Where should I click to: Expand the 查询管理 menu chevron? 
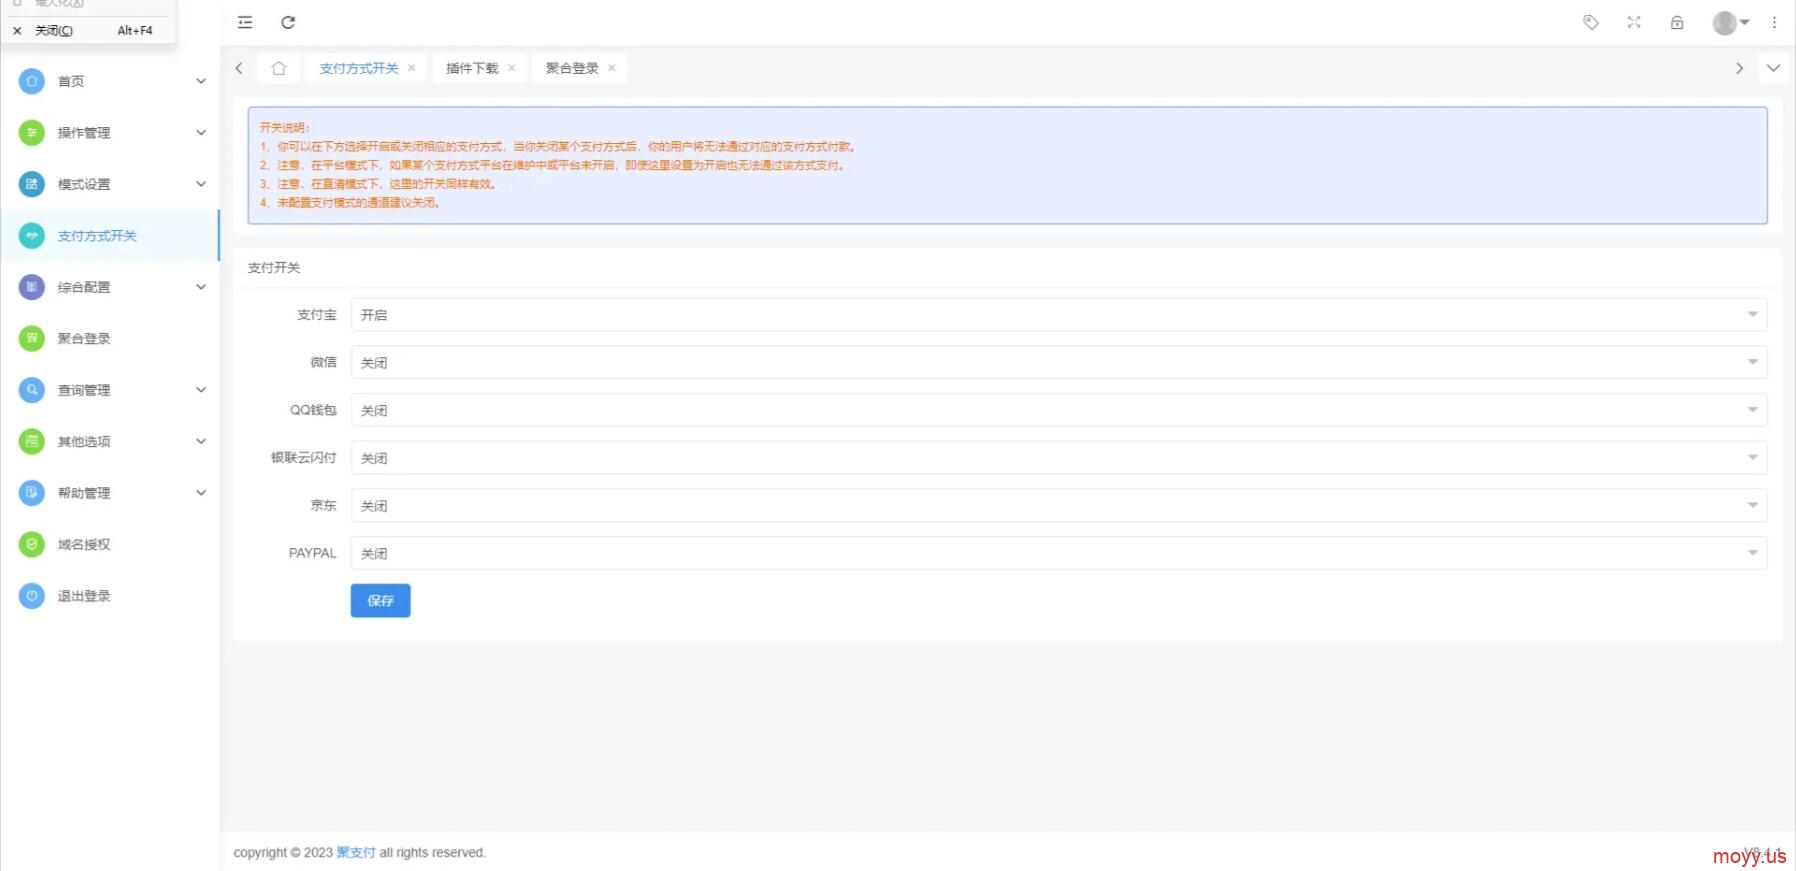pos(201,390)
